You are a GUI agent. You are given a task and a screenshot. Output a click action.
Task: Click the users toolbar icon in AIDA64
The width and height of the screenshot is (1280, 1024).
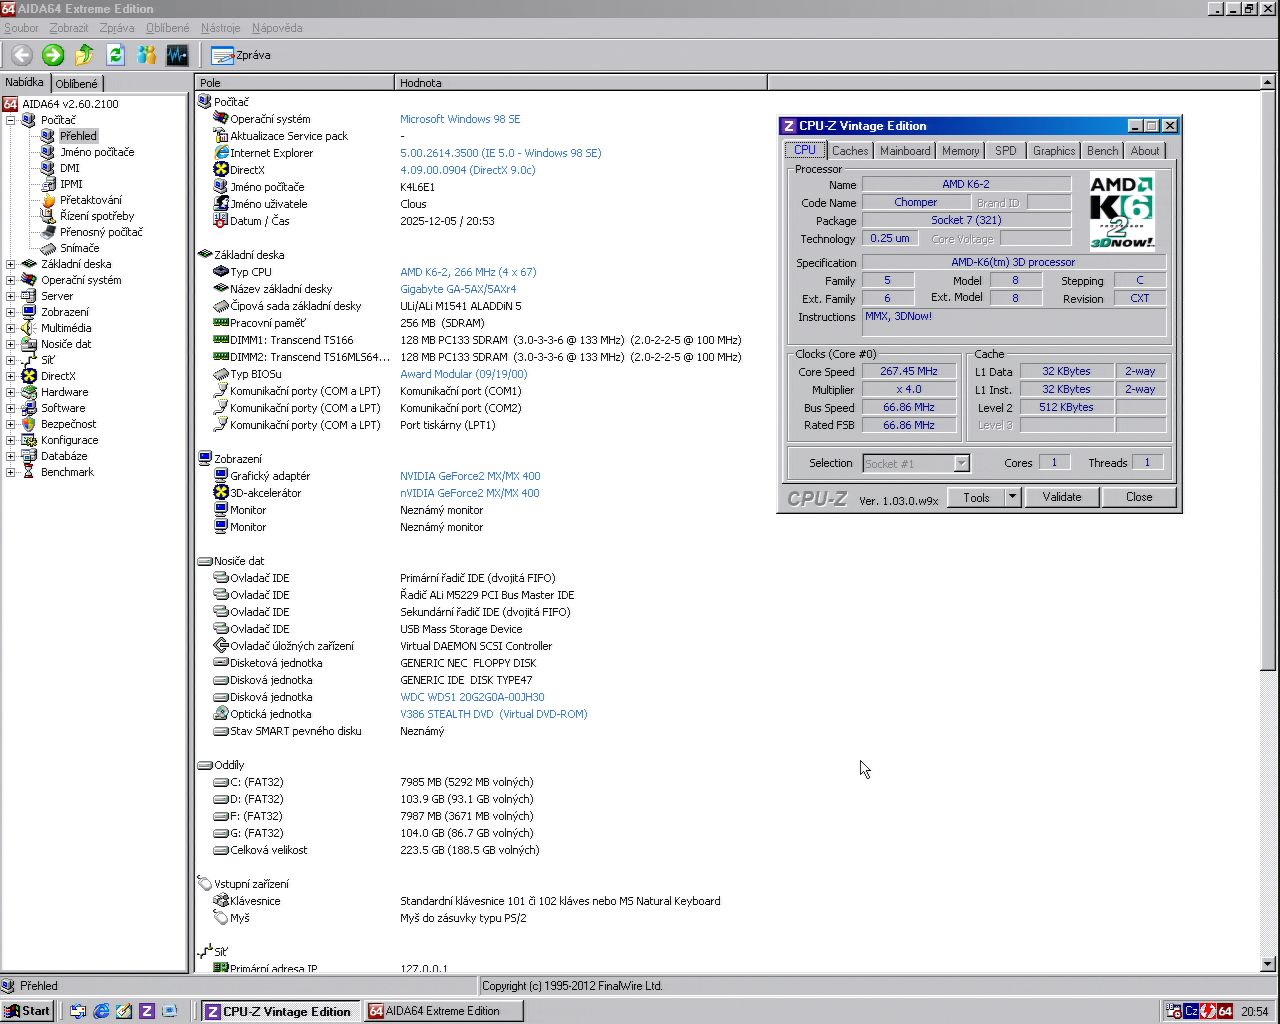click(147, 55)
